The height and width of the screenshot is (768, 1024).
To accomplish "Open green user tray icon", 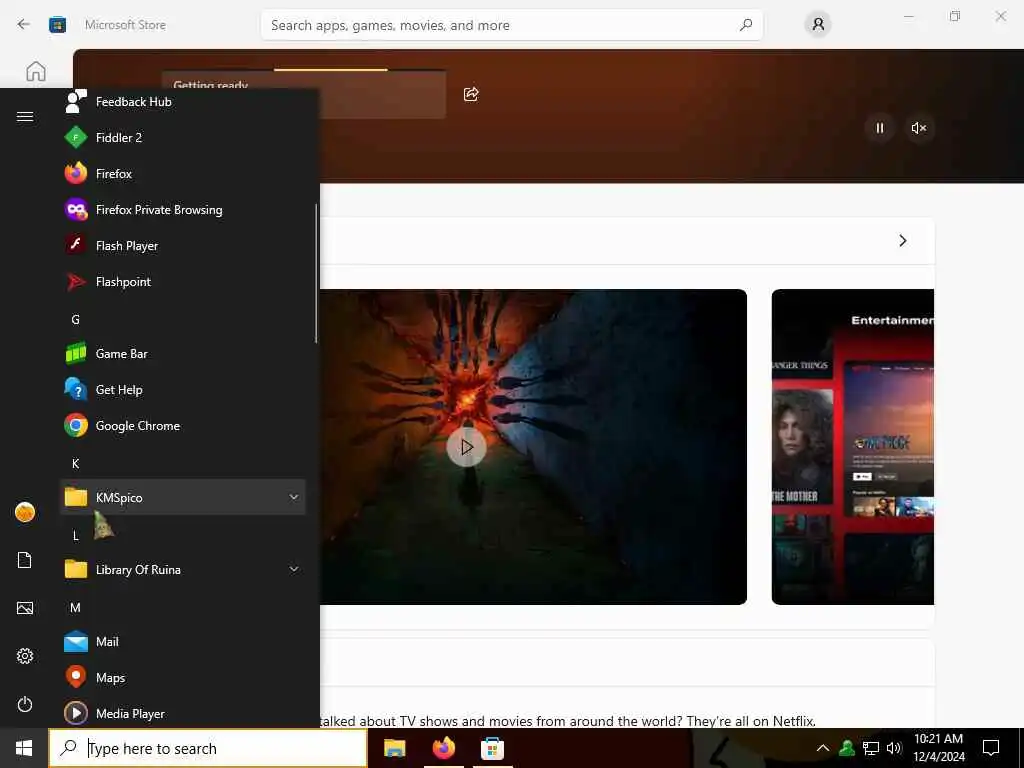I will point(847,748).
